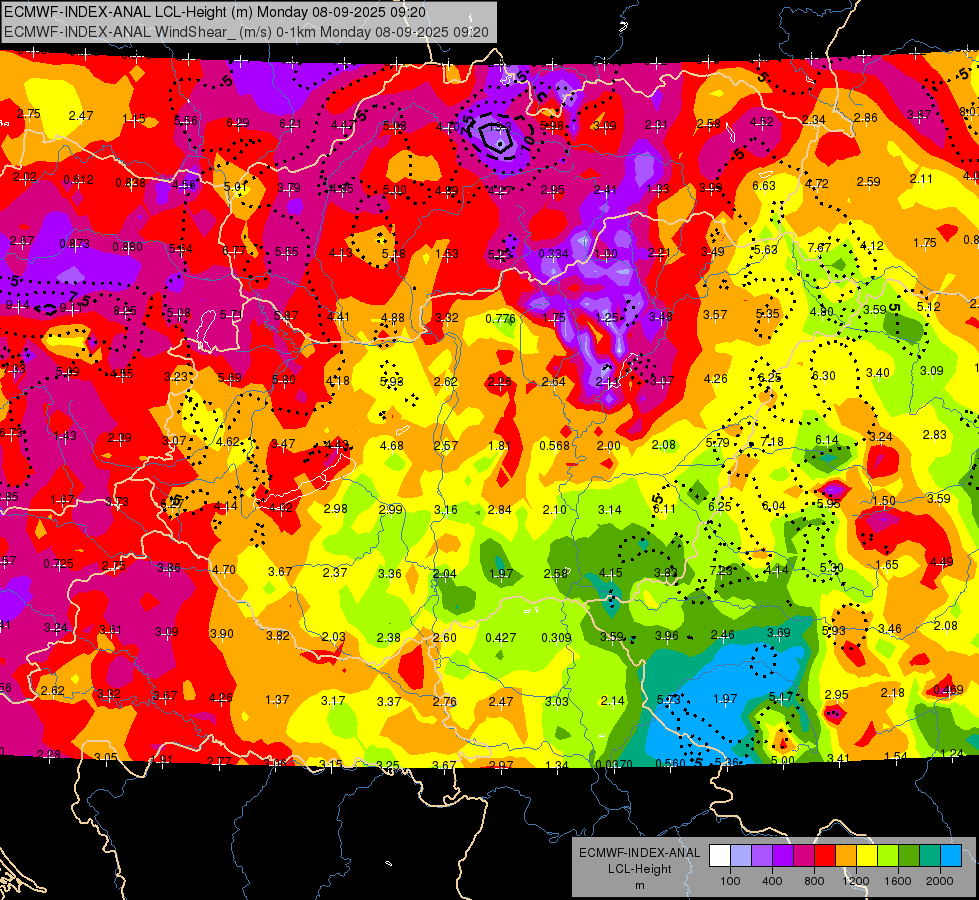Click the wind shear value 7.18
Image resolution: width=979 pixels, height=900 pixels.
pyautogui.click(x=772, y=442)
